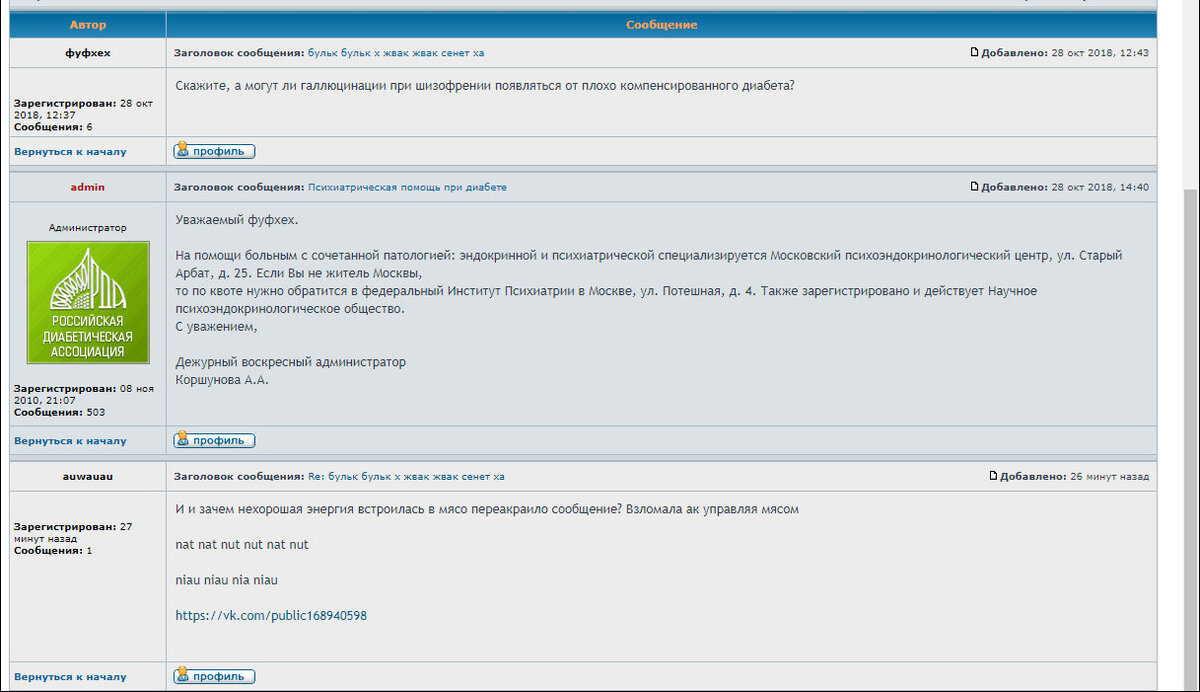
Task: Click the line 'niau niau nia niau'
Action: click(226, 580)
